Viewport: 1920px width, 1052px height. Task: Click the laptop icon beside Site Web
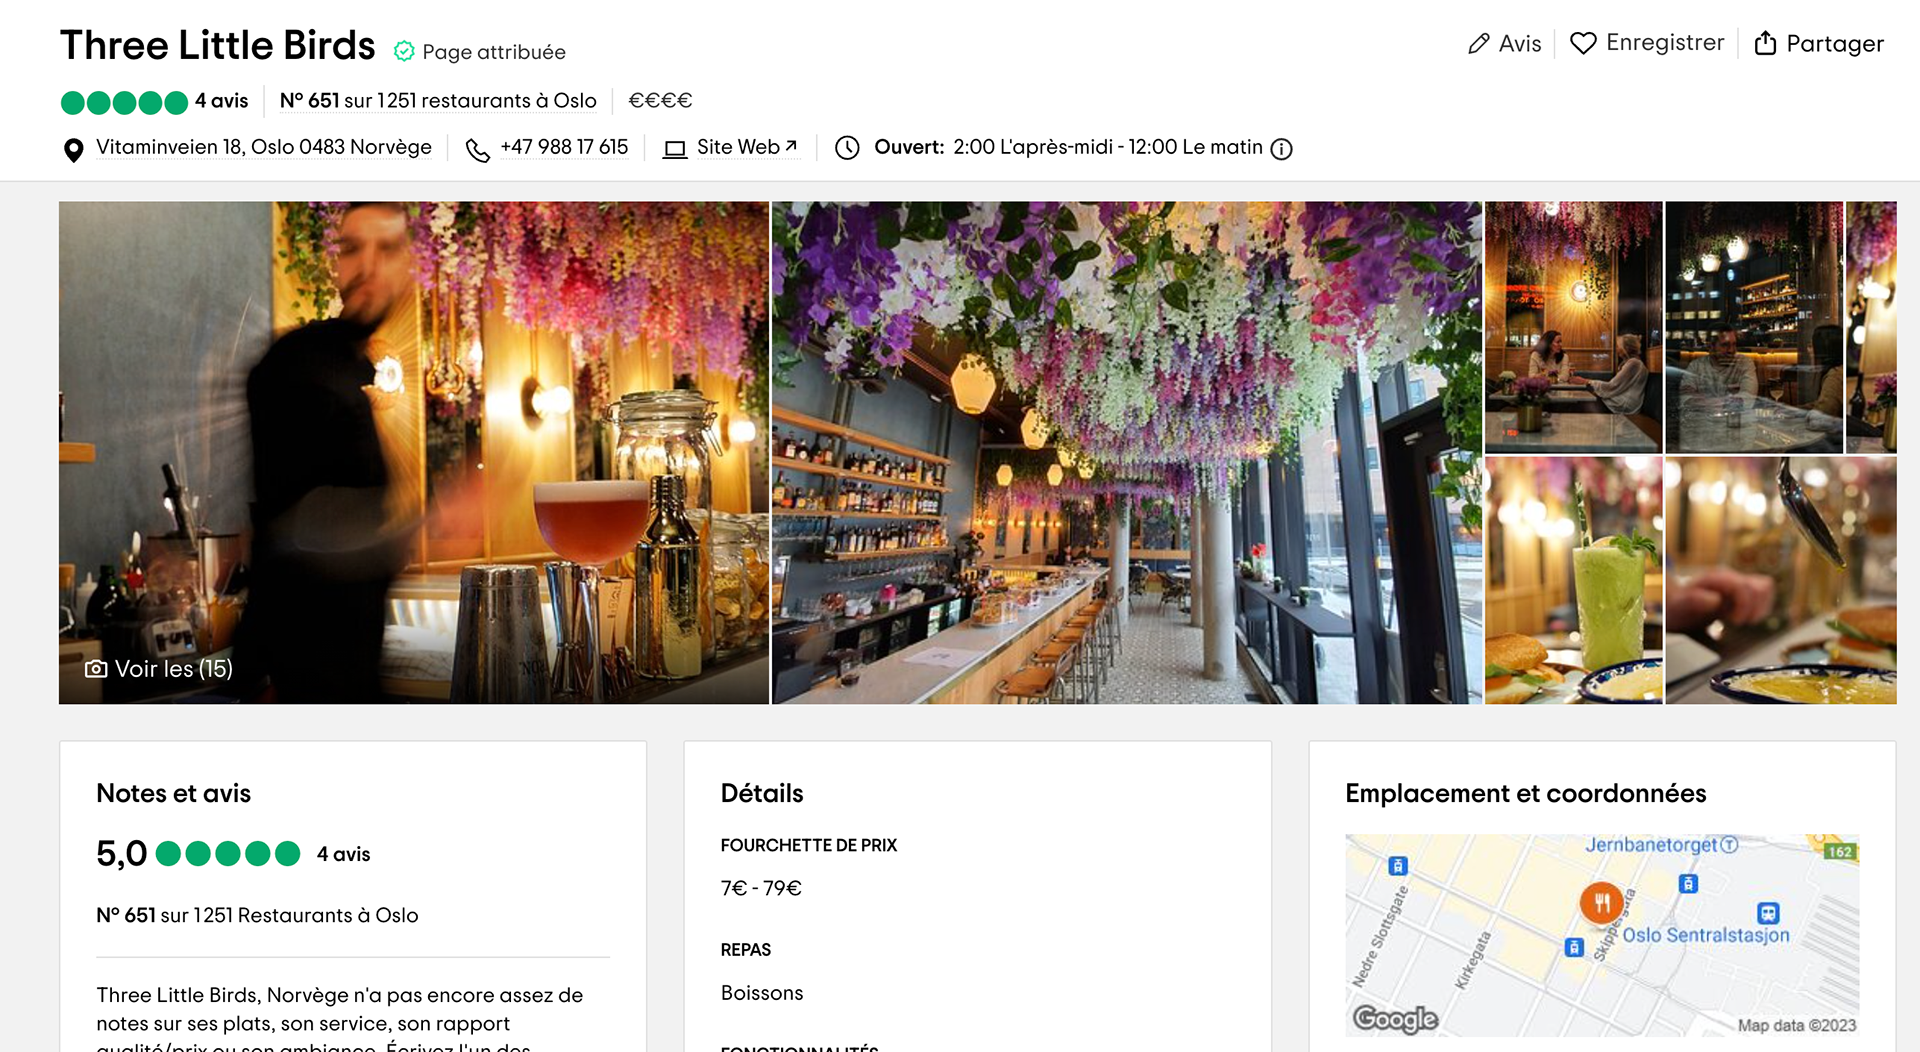click(x=676, y=149)
